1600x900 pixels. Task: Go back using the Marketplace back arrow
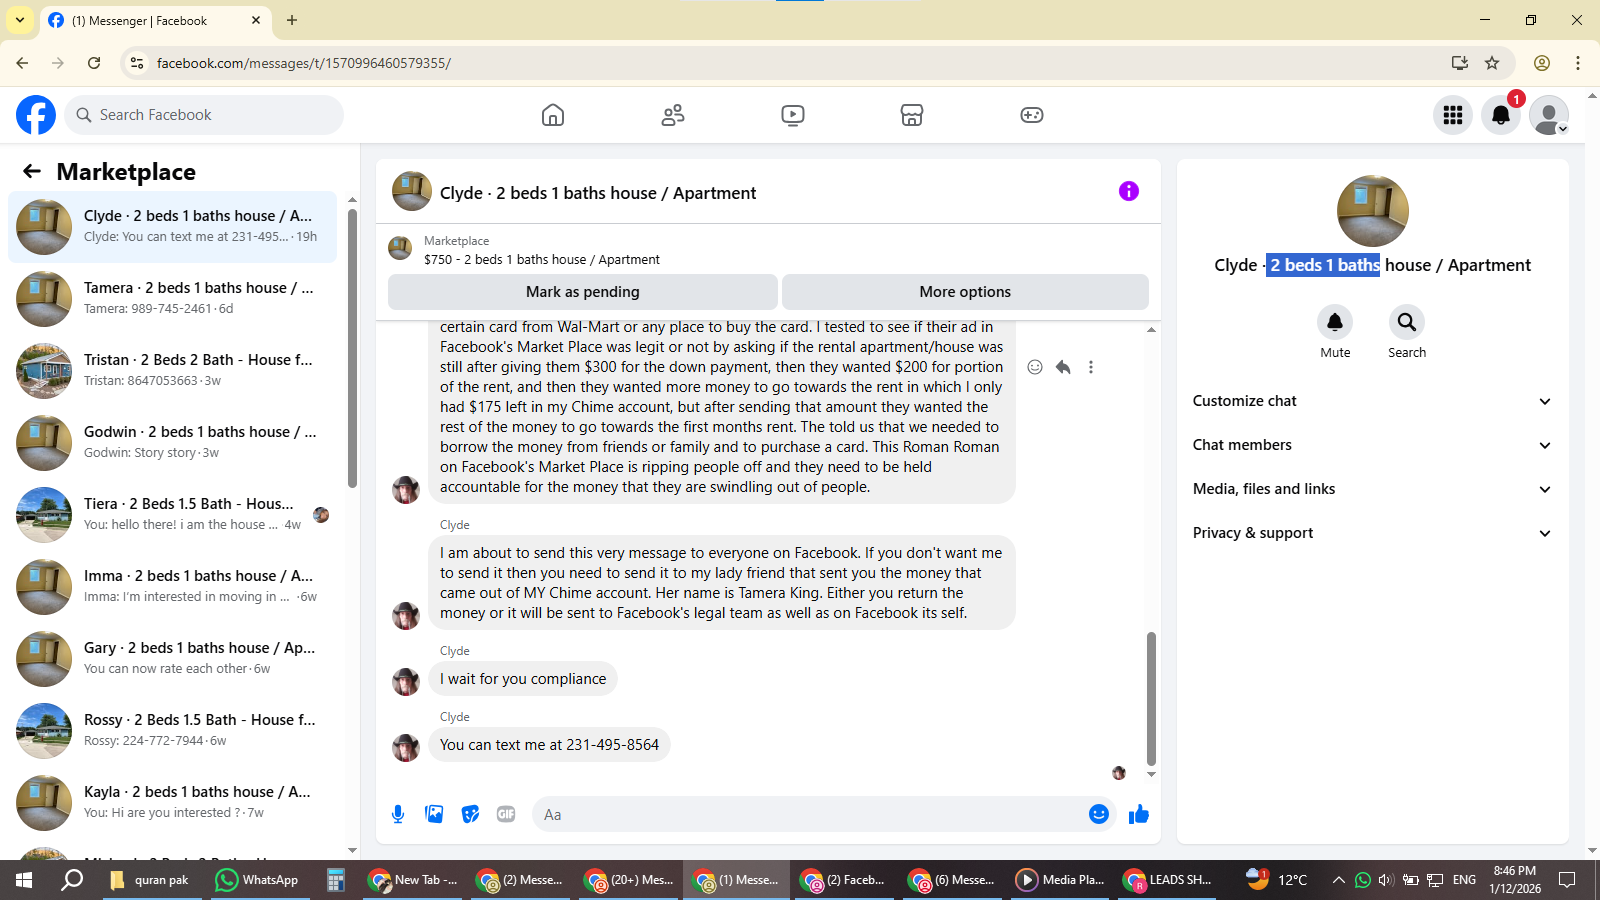32,171
